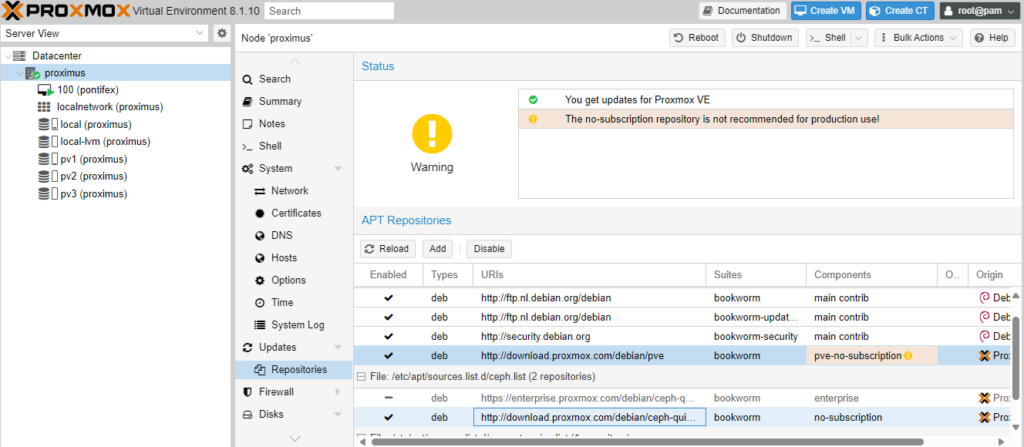This screenshot has width=1024, height=447.
Task: Select local-lvm (proximus) storage
Action: point(105,141)
